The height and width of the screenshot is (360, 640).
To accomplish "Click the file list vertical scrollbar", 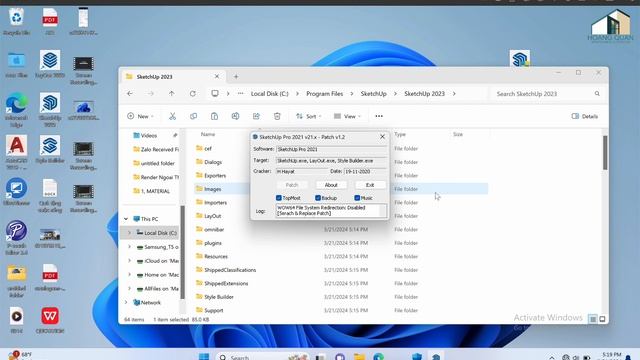I will 605,152.
